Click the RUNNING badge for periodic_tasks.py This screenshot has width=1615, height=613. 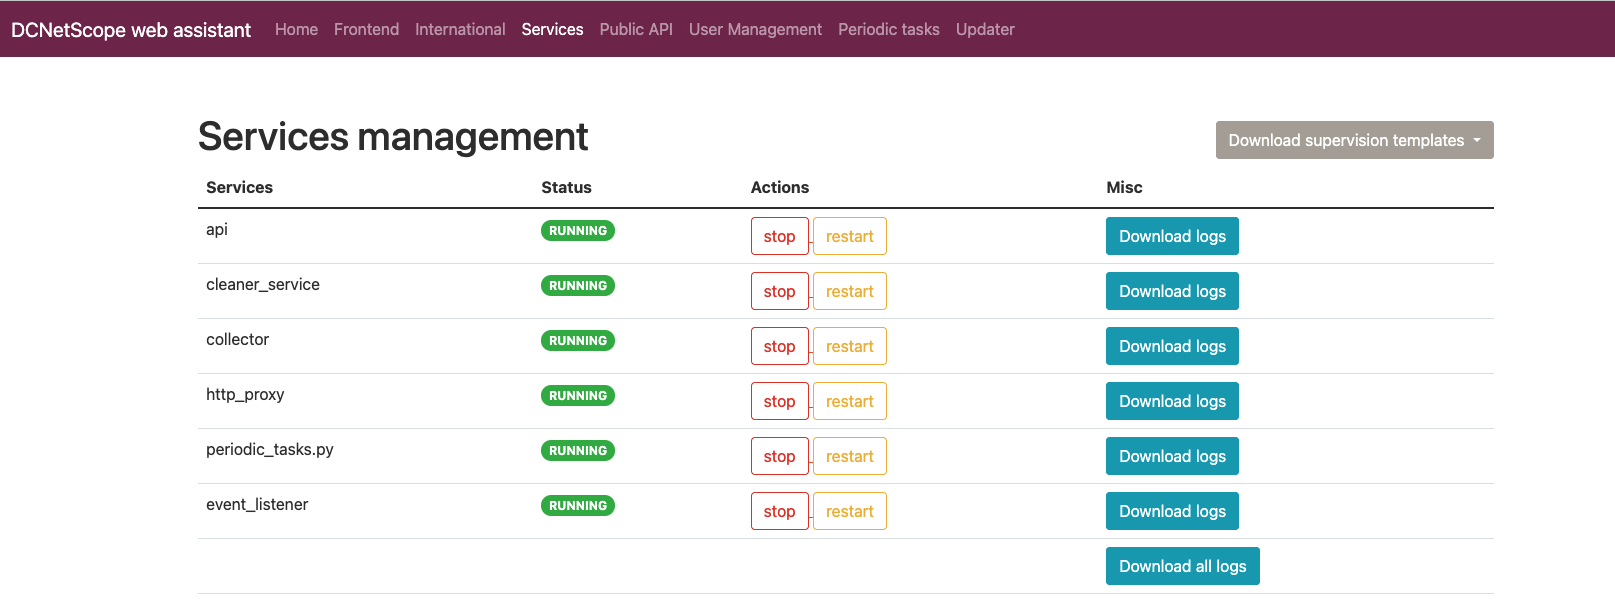click(578, 451)
